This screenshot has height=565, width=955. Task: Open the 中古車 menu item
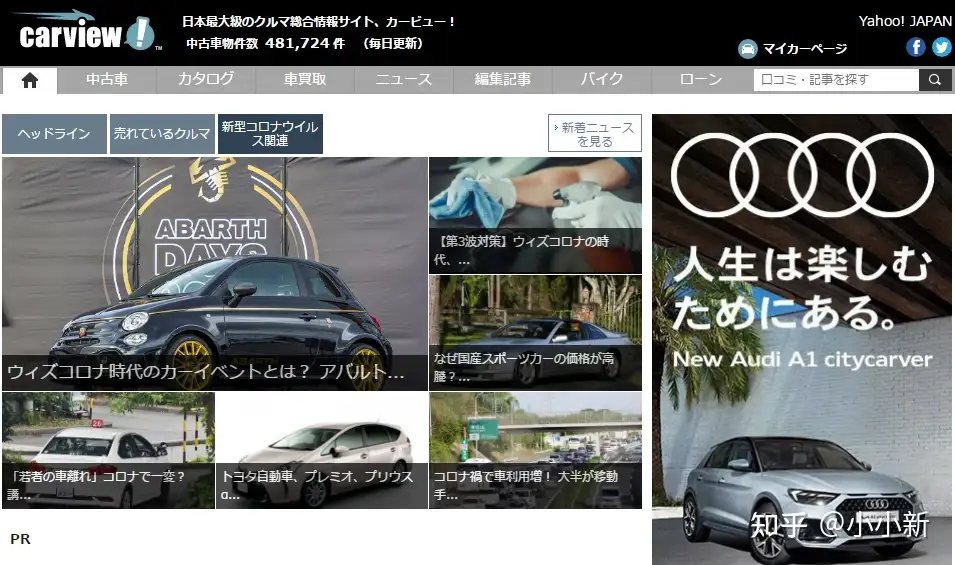pyautogui.click(x=105, y=80)
